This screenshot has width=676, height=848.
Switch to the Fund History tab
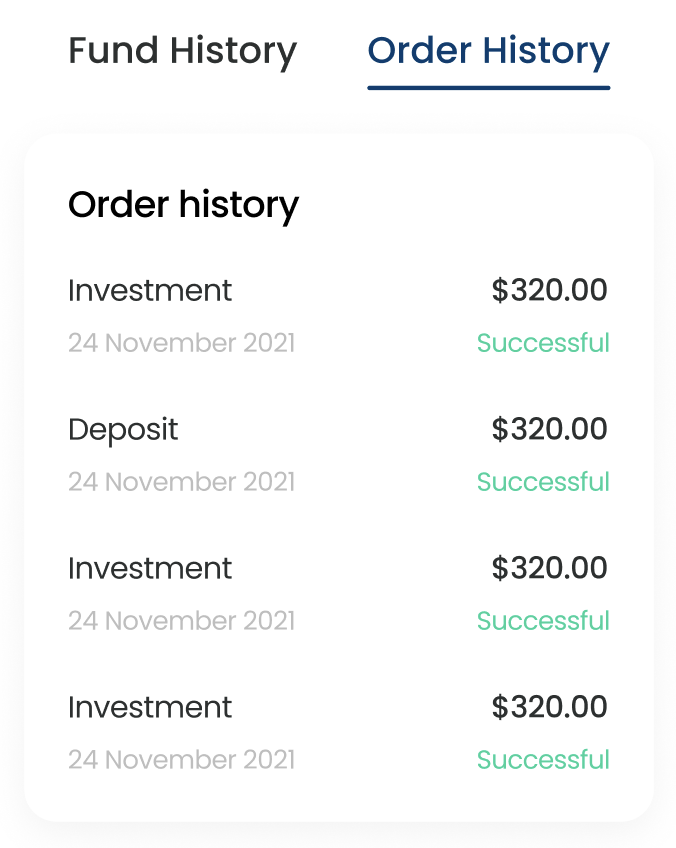[x=182, y=51]
